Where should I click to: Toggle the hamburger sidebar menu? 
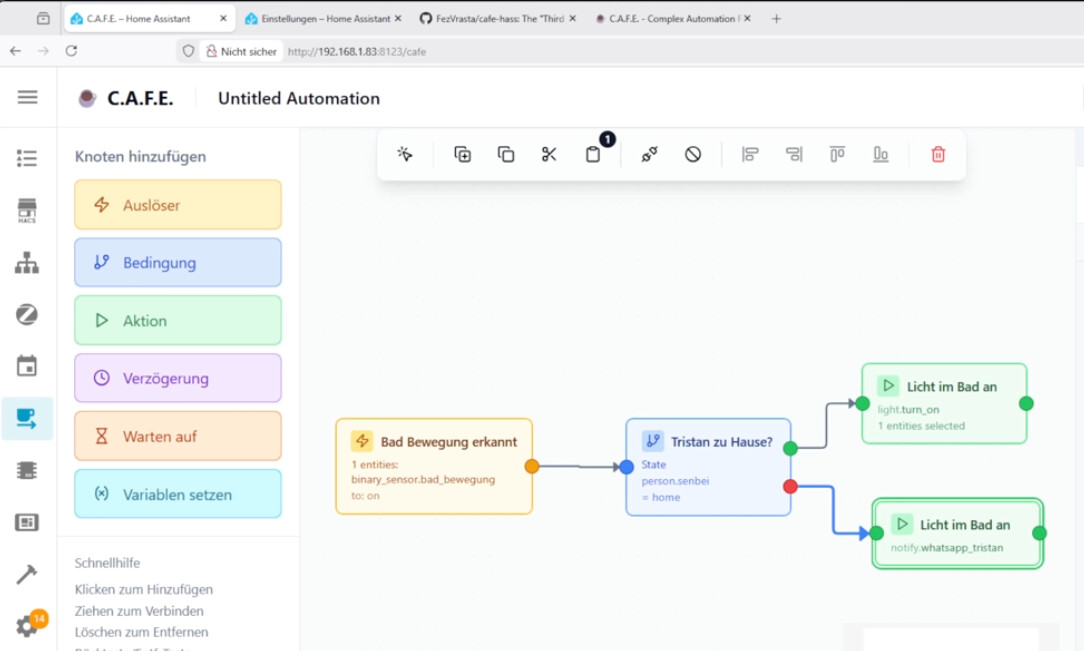coord(27,97)
